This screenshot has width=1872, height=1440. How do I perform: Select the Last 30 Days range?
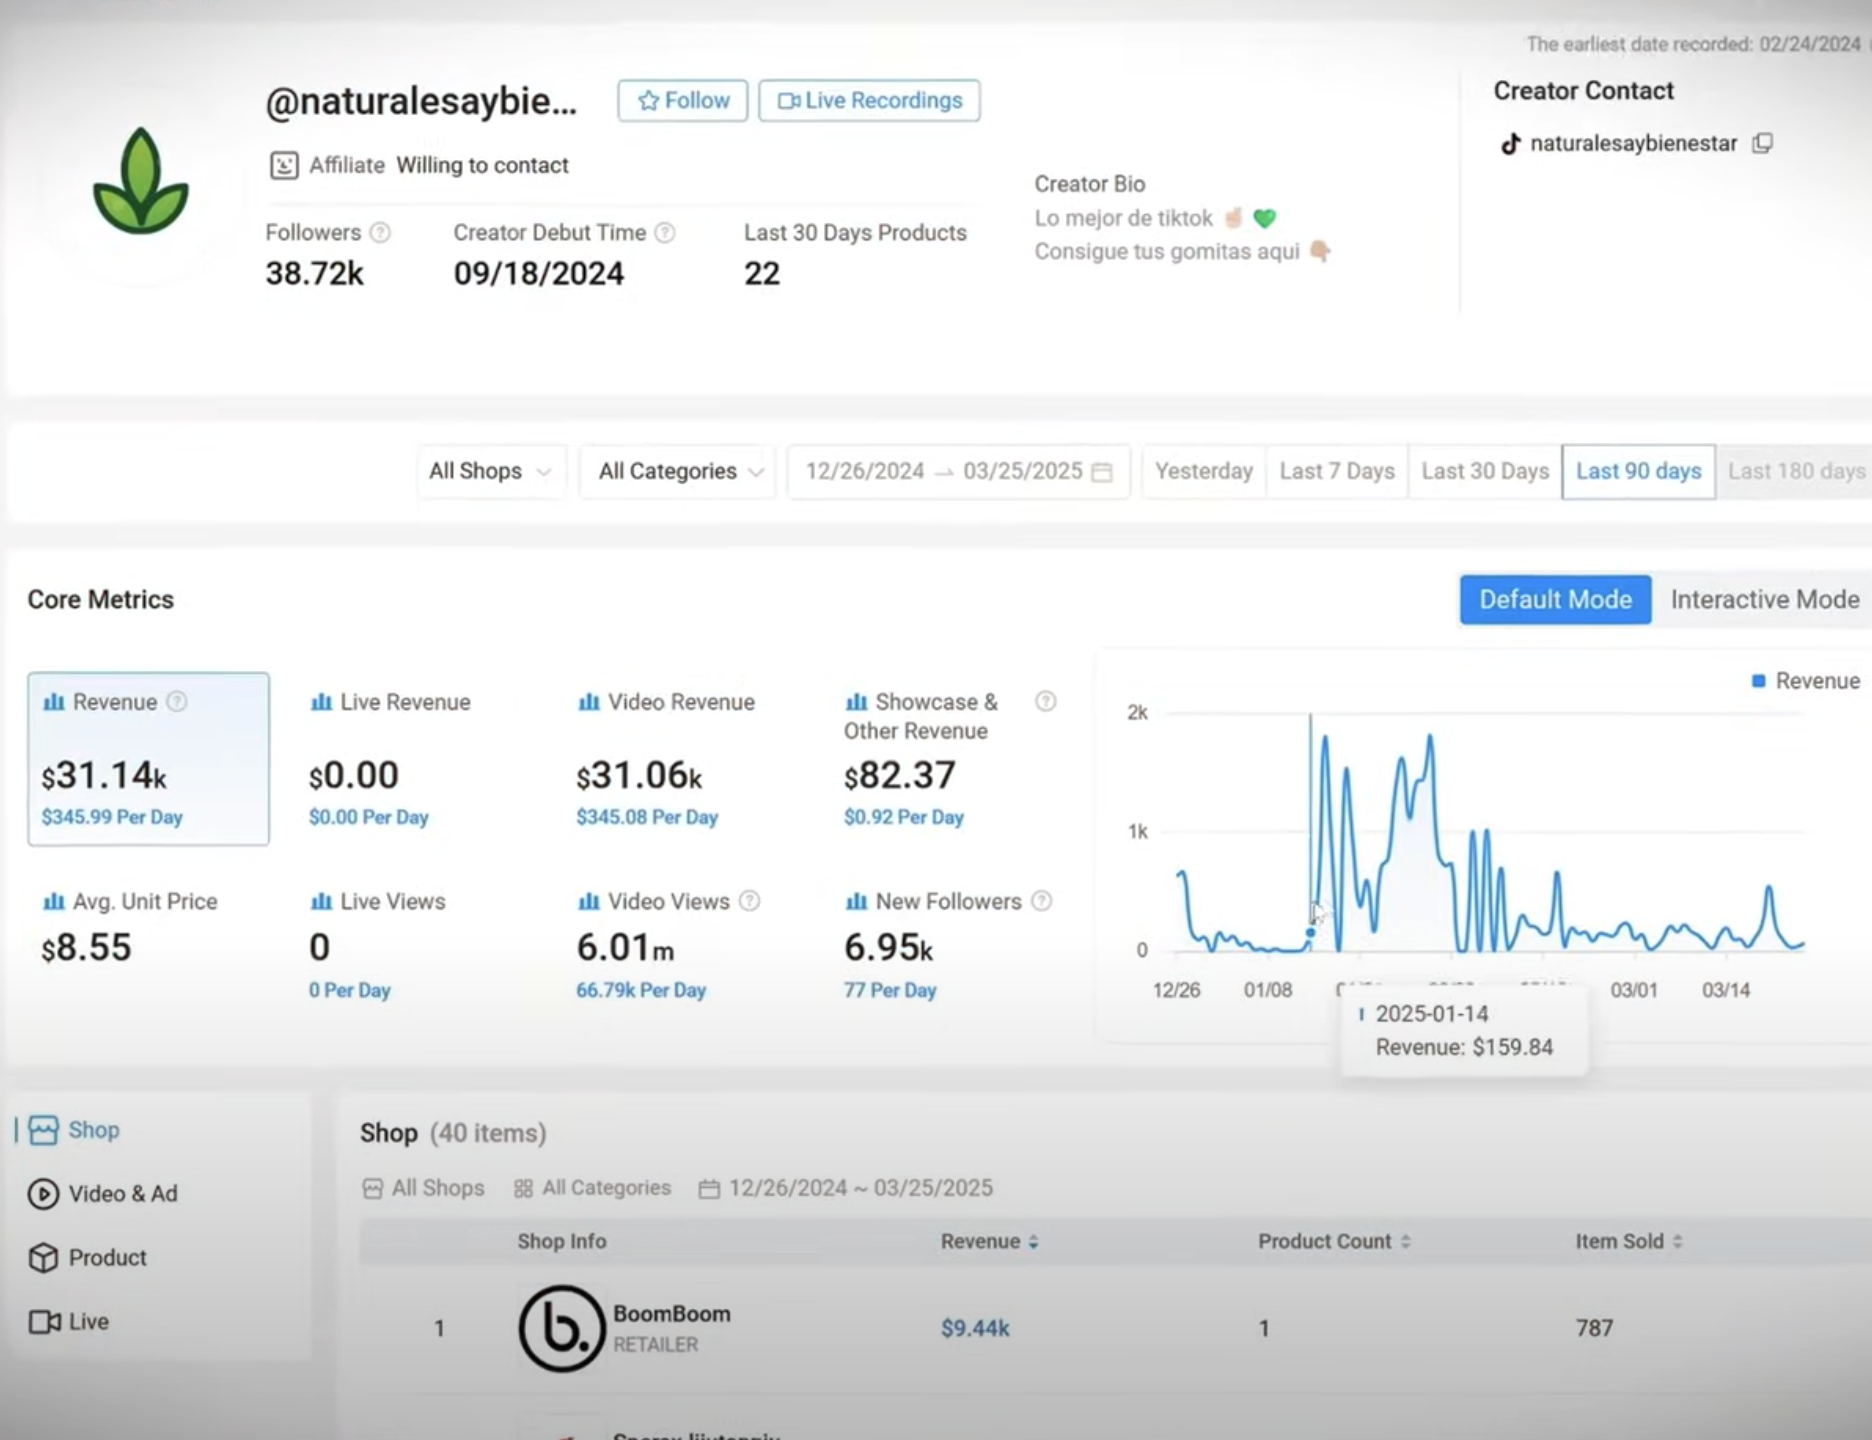1484,471
